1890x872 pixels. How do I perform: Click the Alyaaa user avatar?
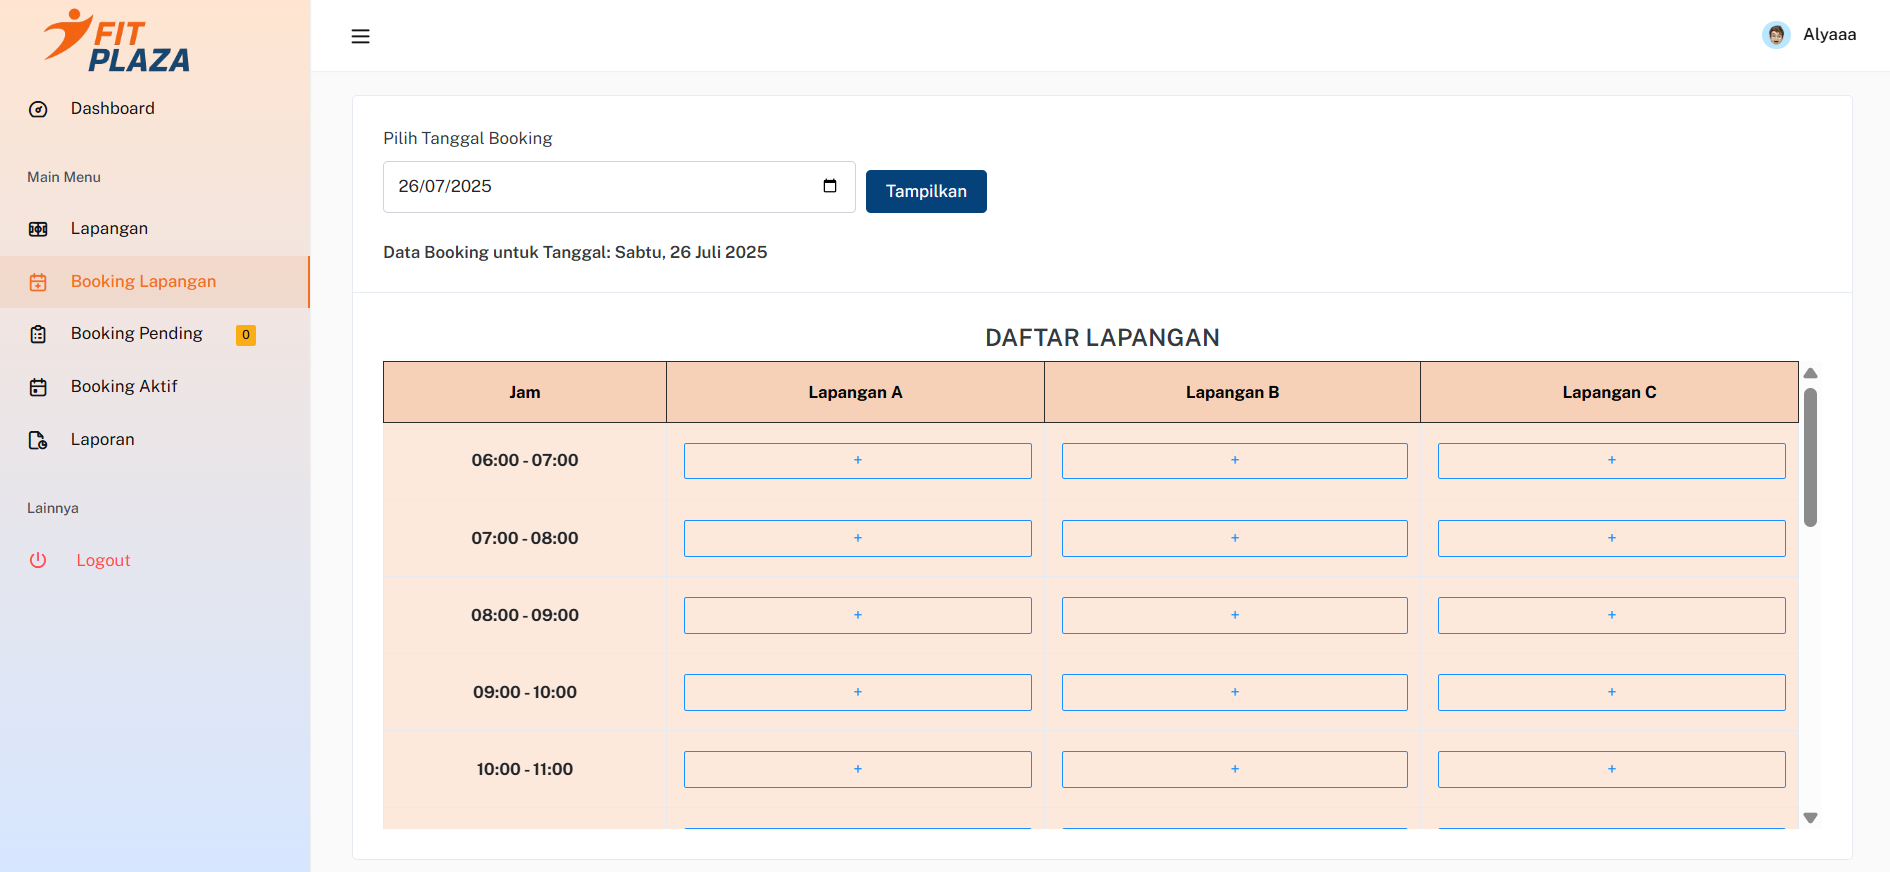[1775, 35]
